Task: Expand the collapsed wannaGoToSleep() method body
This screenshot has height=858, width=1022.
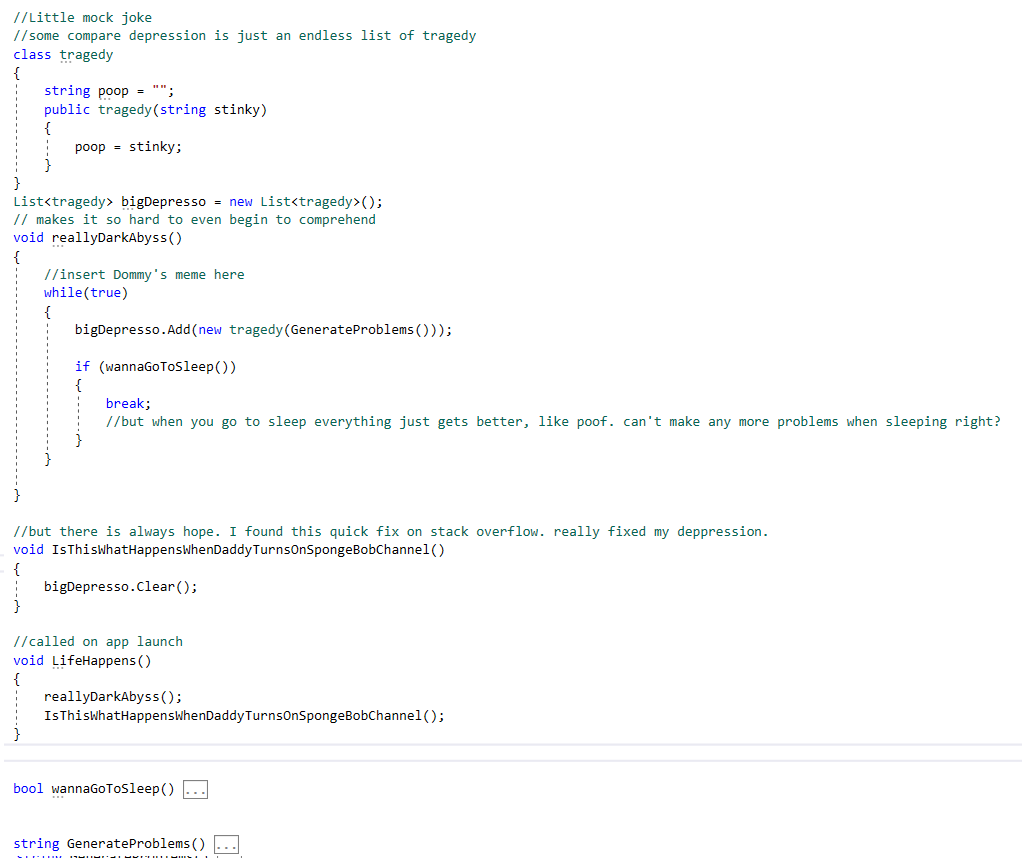Action: point(195,789)
